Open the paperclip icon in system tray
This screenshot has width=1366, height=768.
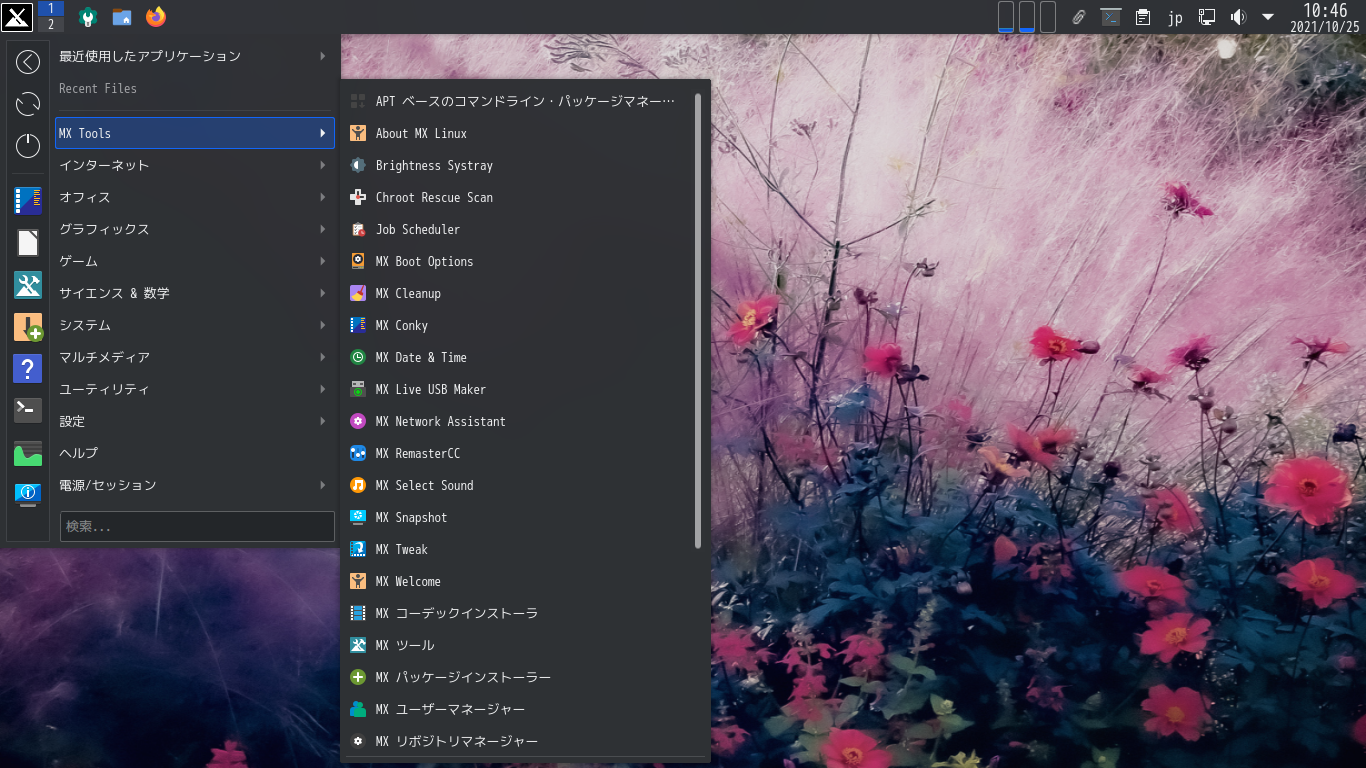coord(1078,17)
